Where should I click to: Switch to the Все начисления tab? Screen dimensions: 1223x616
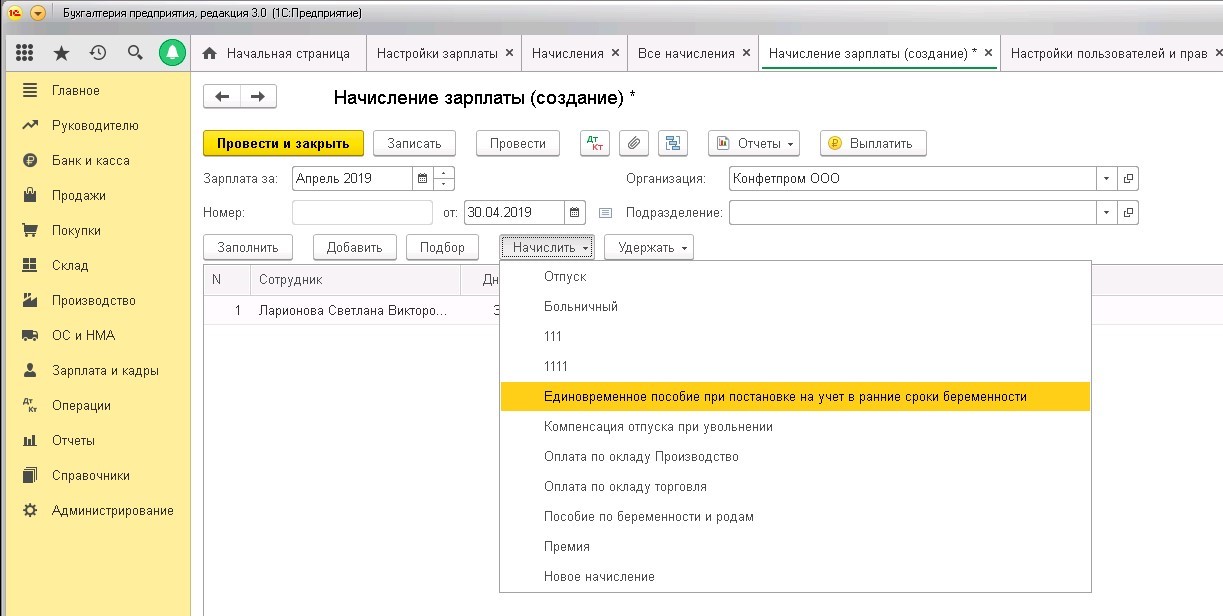click(x=686, y=53)
